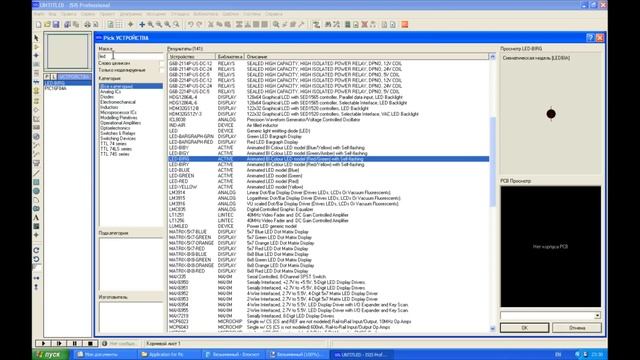Click the Отмена cancel button
Image resolution: width=640 pixels, height=360 pixels.
coord(577,328)
